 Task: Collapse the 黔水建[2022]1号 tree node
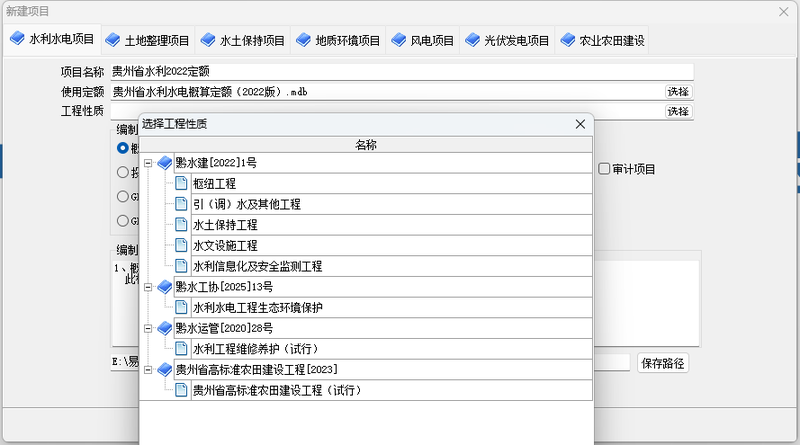click(x=148, y=163)
